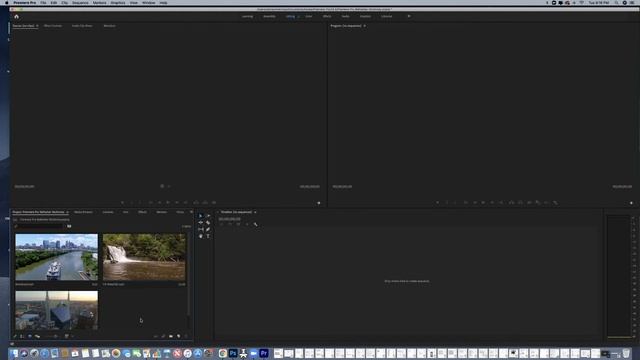Click Premiere Pro icon in the Dock

coord(264,353)
